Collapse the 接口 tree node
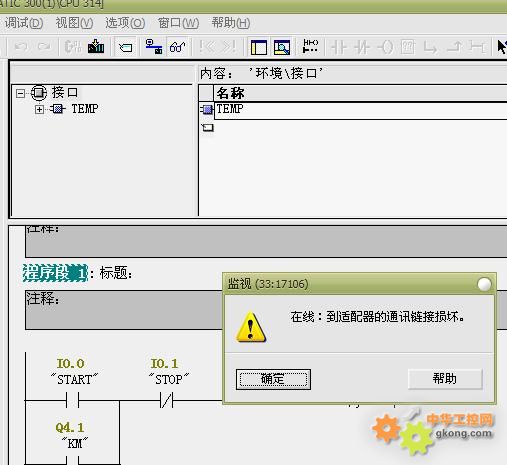The image size is (507, 465). coord(20,93)
